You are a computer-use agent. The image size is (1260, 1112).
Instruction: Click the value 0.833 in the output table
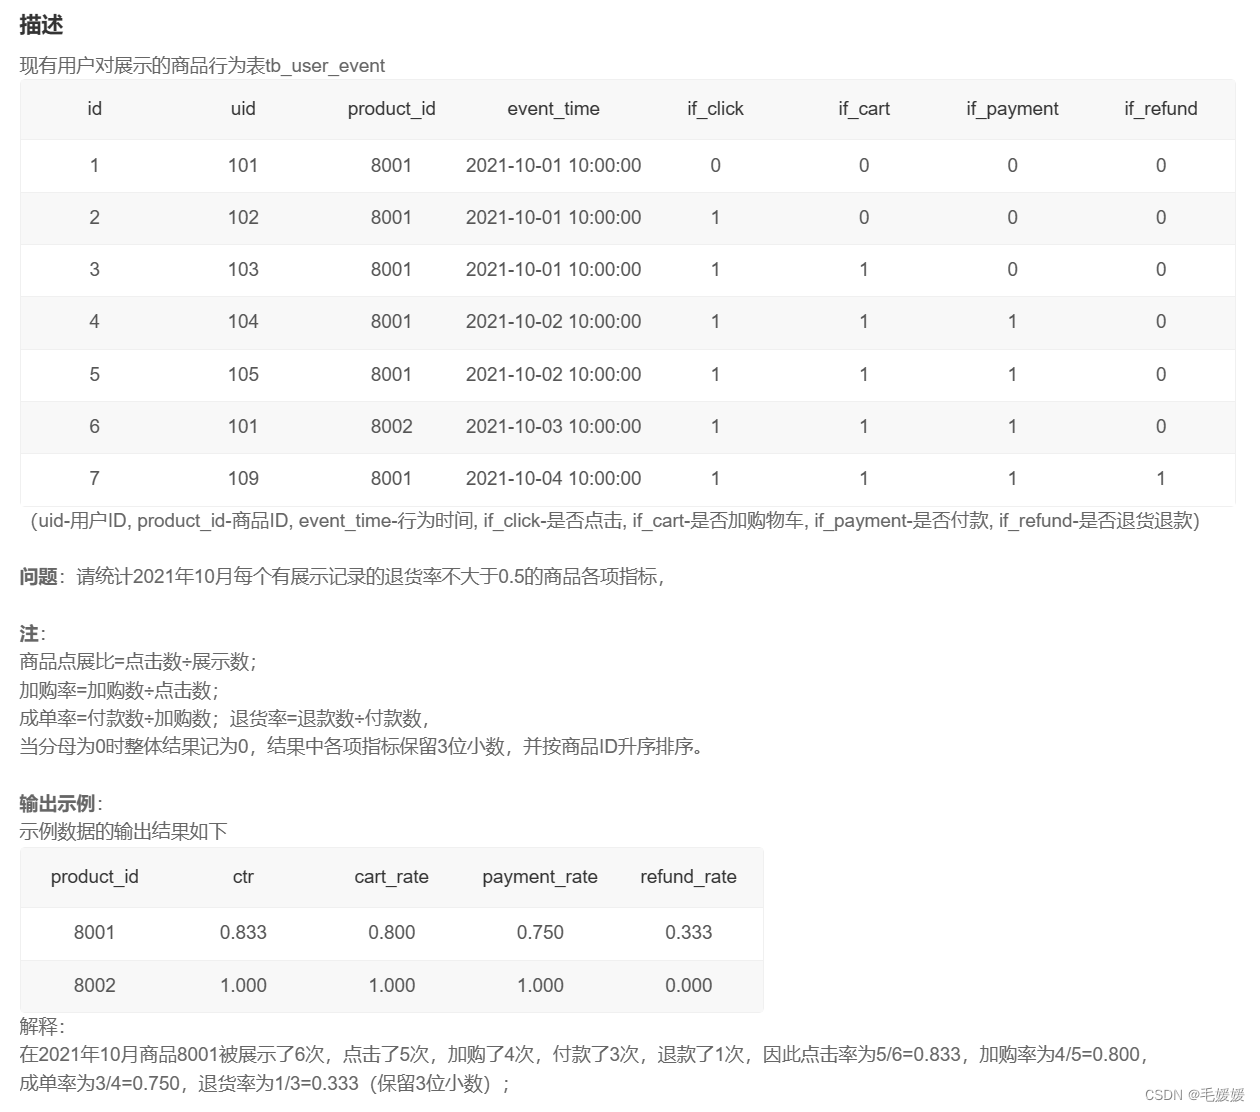click(x=242, y=932)
